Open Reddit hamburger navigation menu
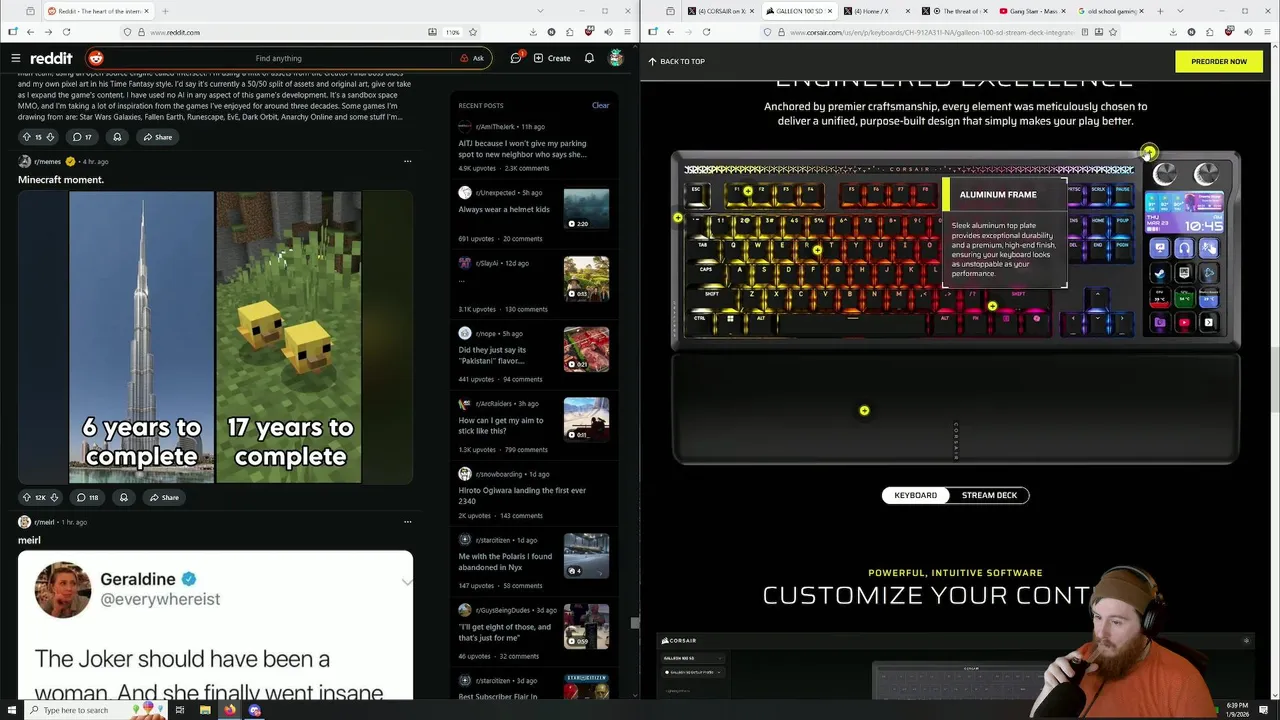 coord(15,58)
